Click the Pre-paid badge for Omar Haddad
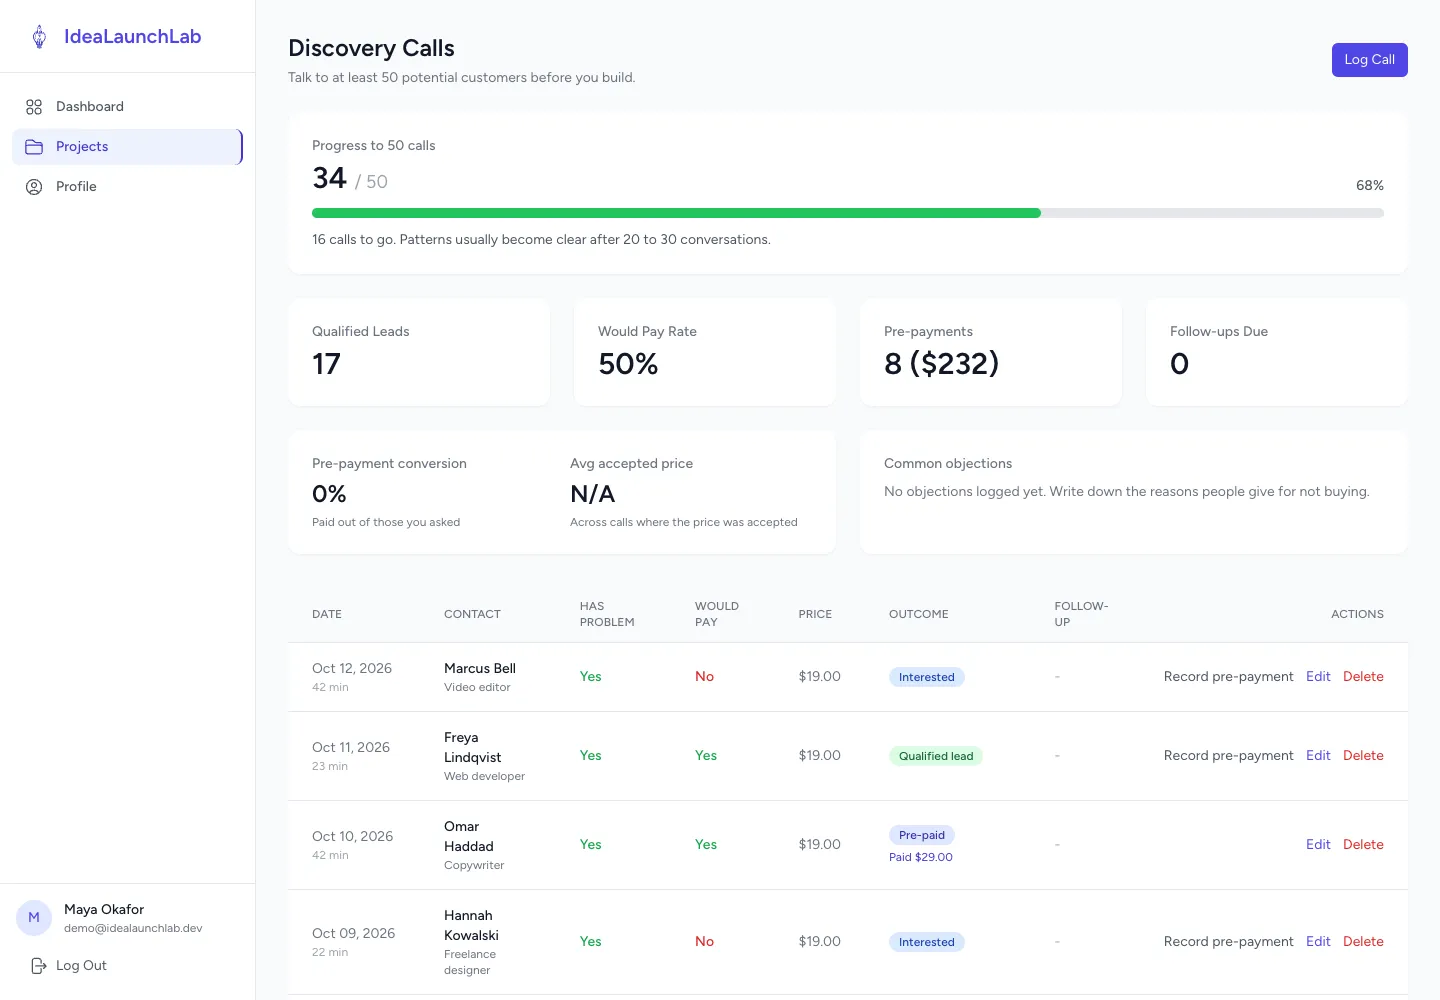Image resolution: width=1440 pixels, height=1000 pixels. pos(921,835)
